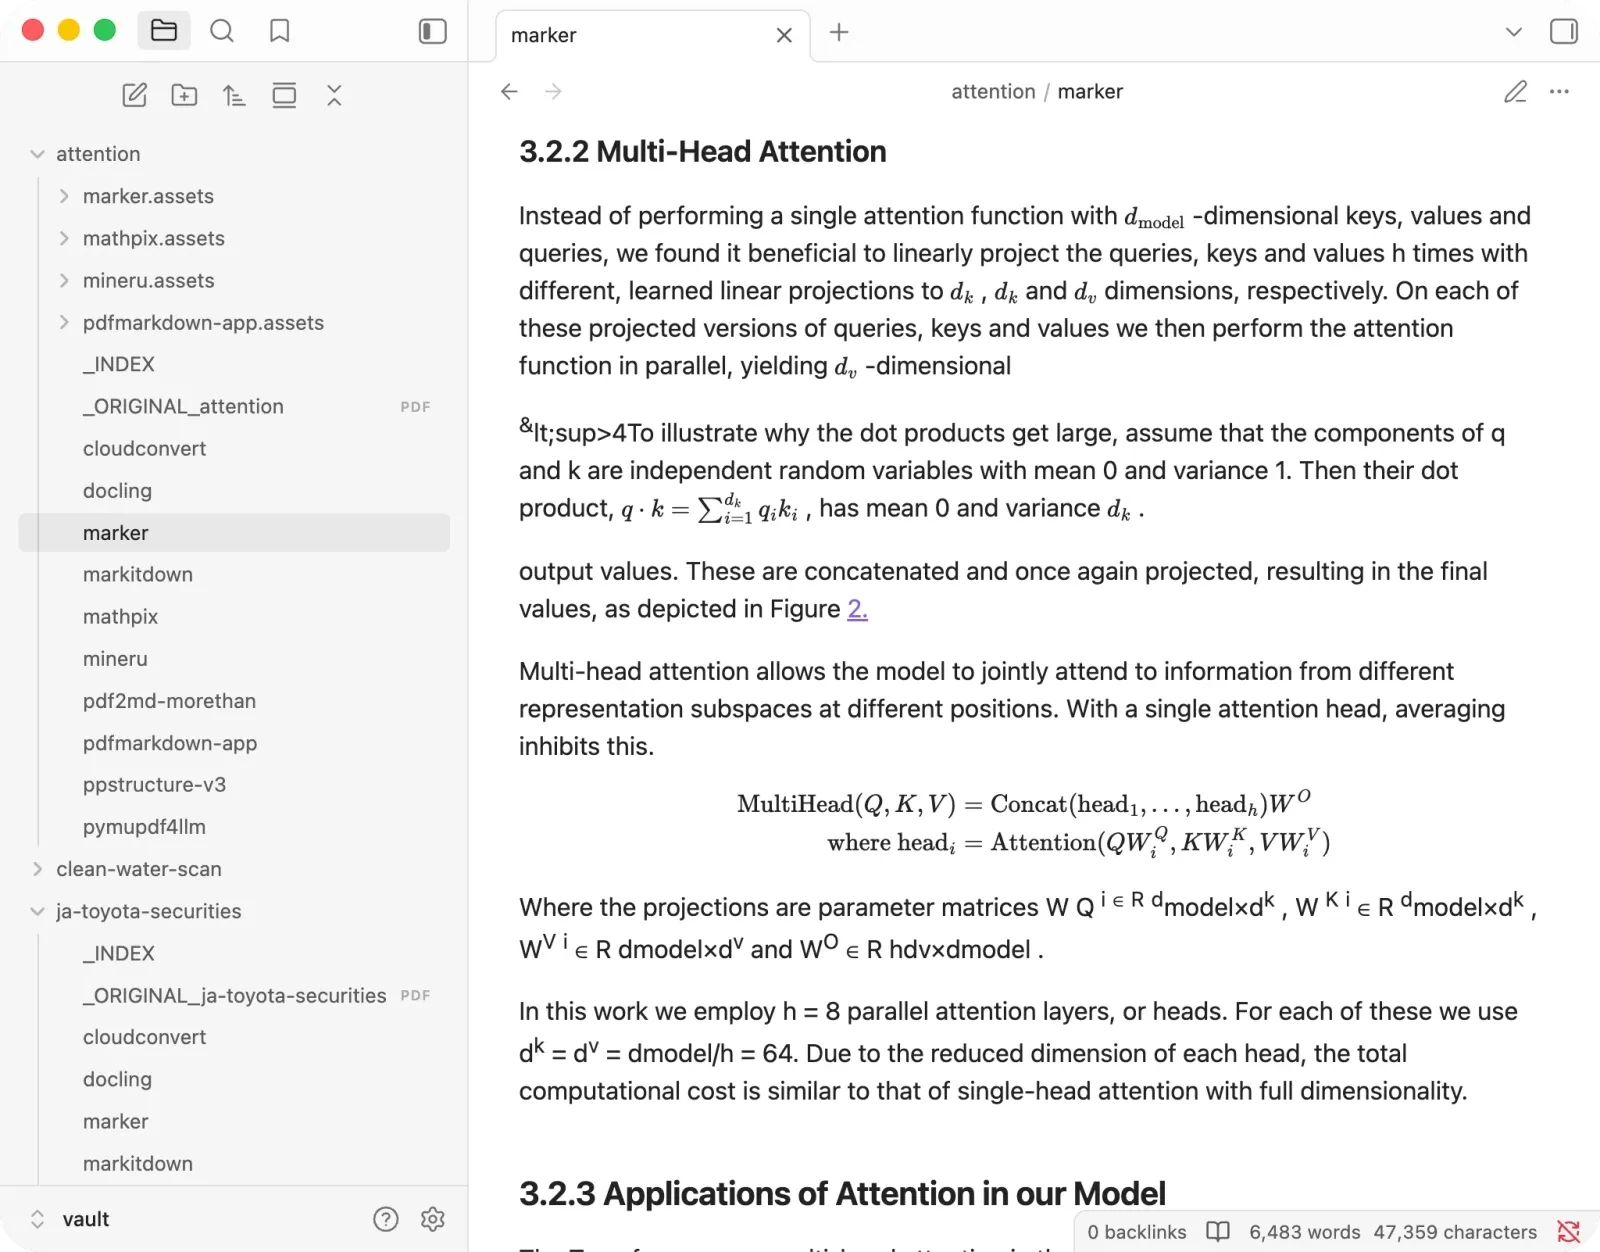Toggle the left sidebar
1600x1252 pixels.
click(x=432, y=31)
